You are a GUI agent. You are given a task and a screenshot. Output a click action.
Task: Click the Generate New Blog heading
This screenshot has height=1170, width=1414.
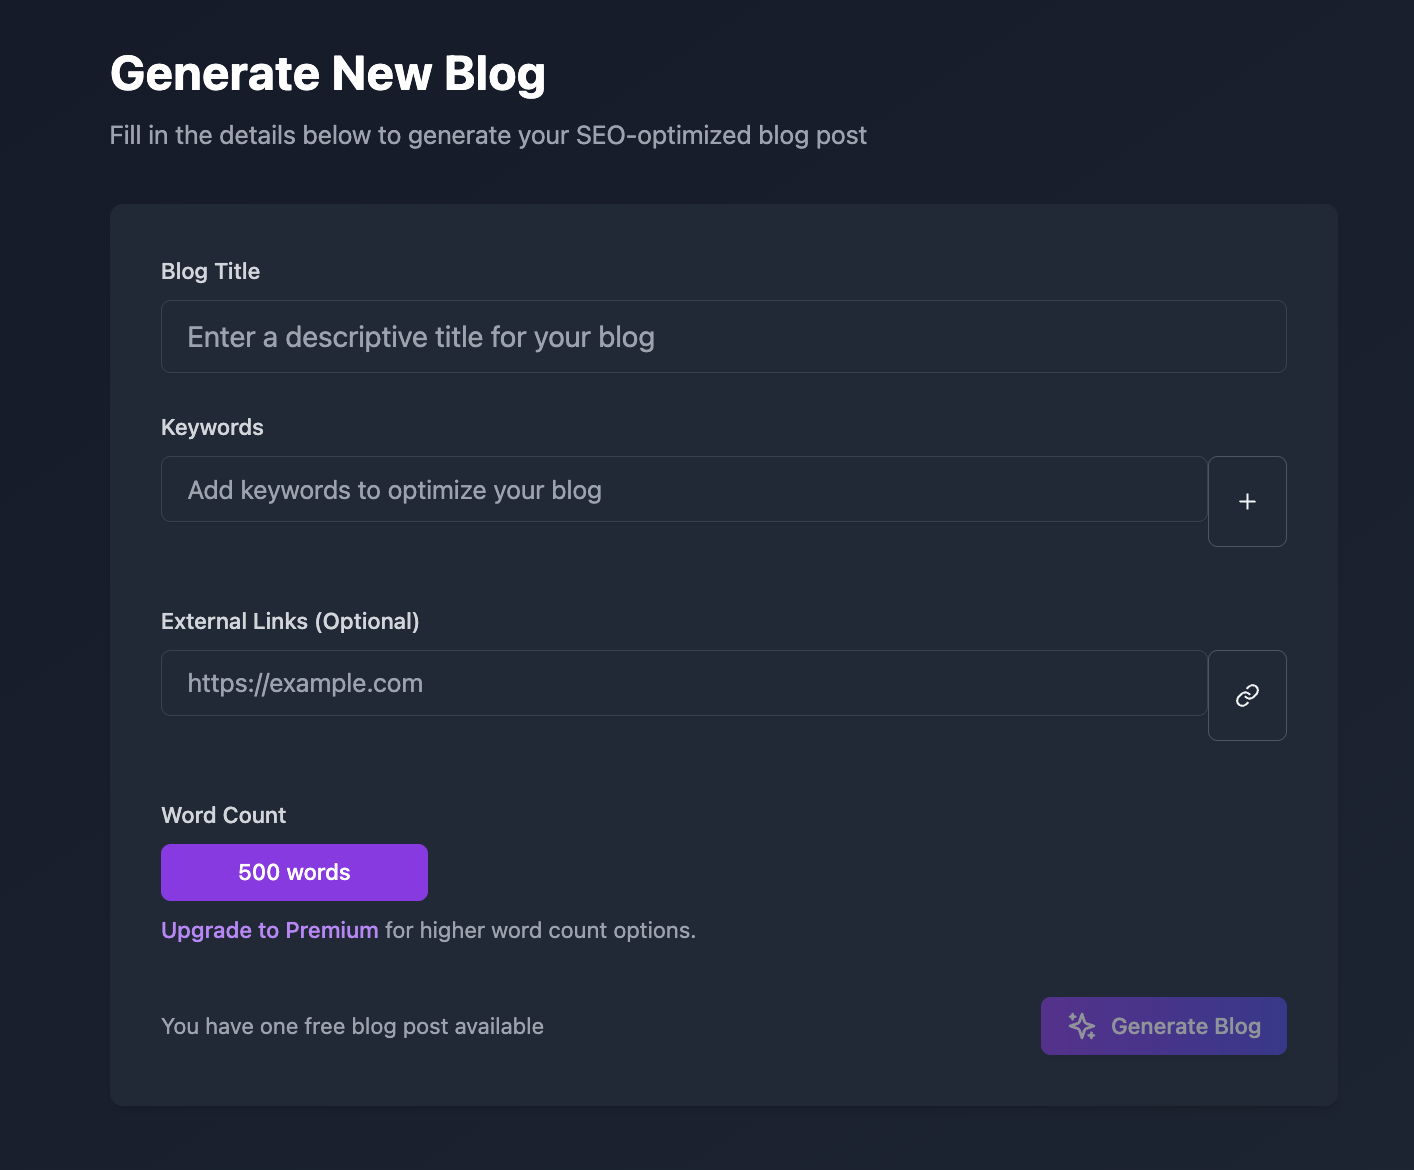tap(327, 74)
